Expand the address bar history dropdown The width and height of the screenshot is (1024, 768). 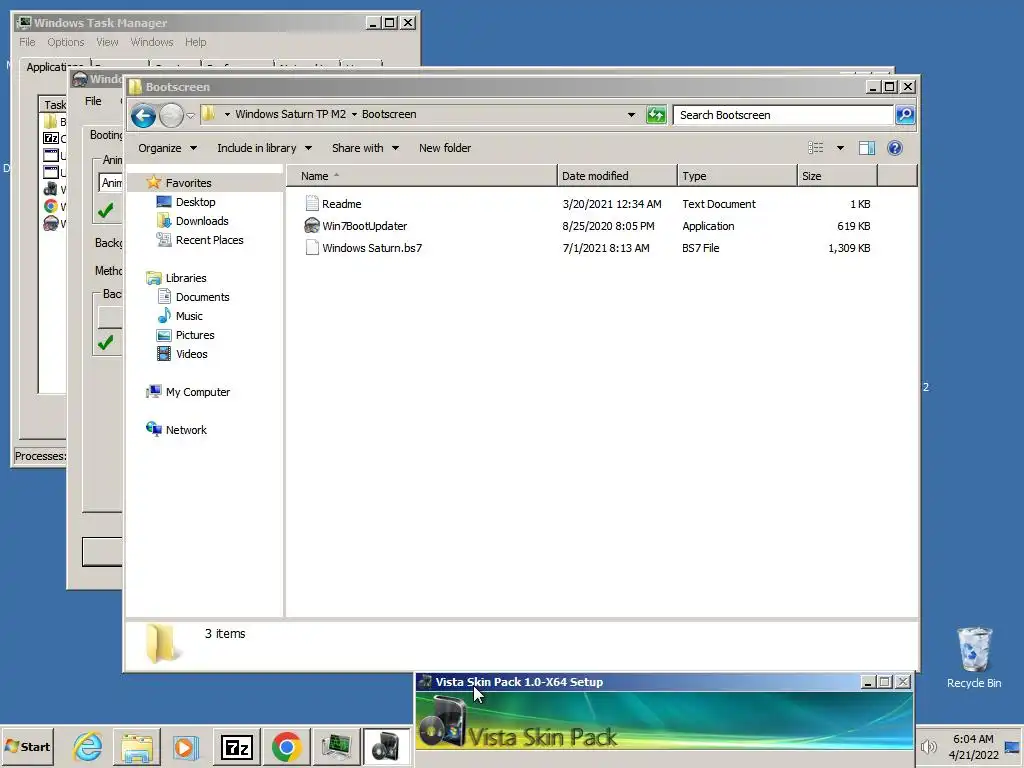[x=631, y=115]
